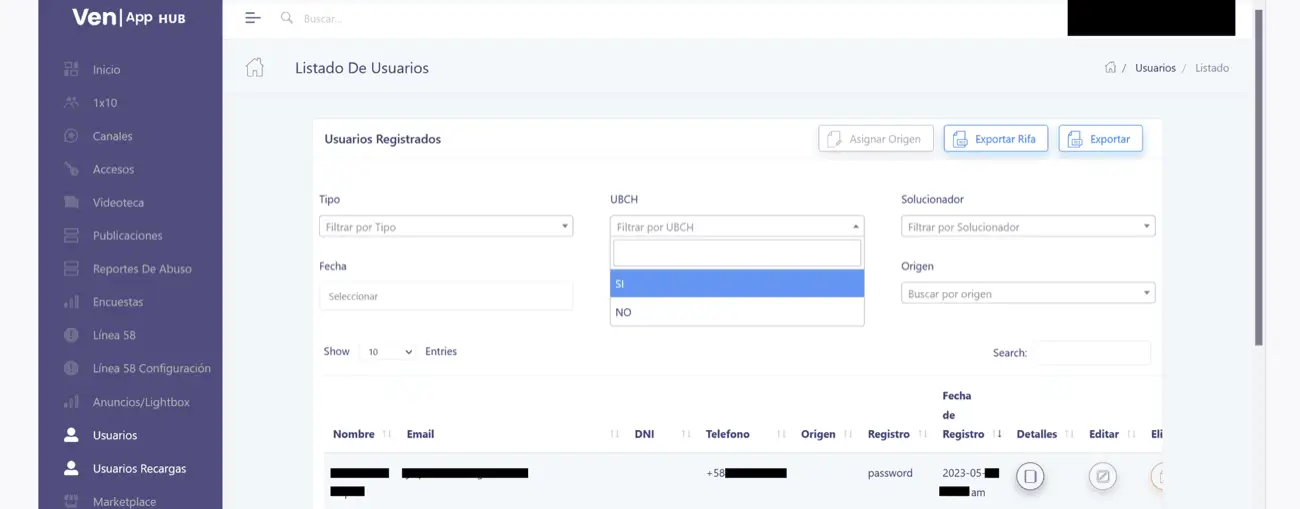Select NO option in UBCH dropdown
The height and width of the screenshot is (509, 1300).
tap(736, 312)
